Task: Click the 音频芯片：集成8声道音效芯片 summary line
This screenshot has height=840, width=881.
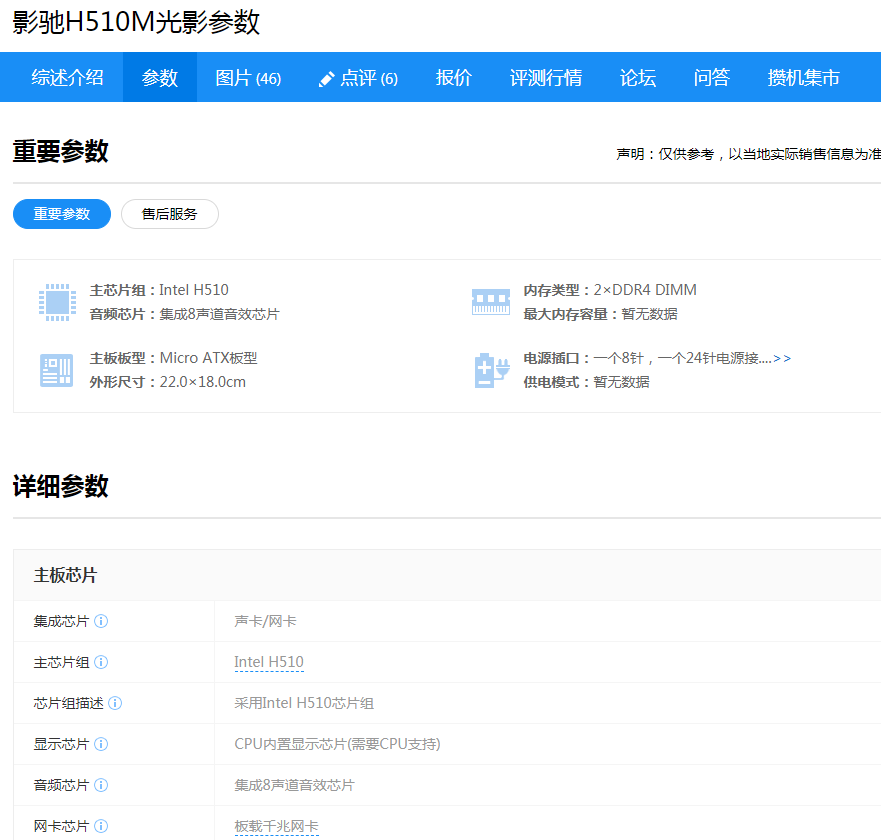Action: tap(184, 314)
